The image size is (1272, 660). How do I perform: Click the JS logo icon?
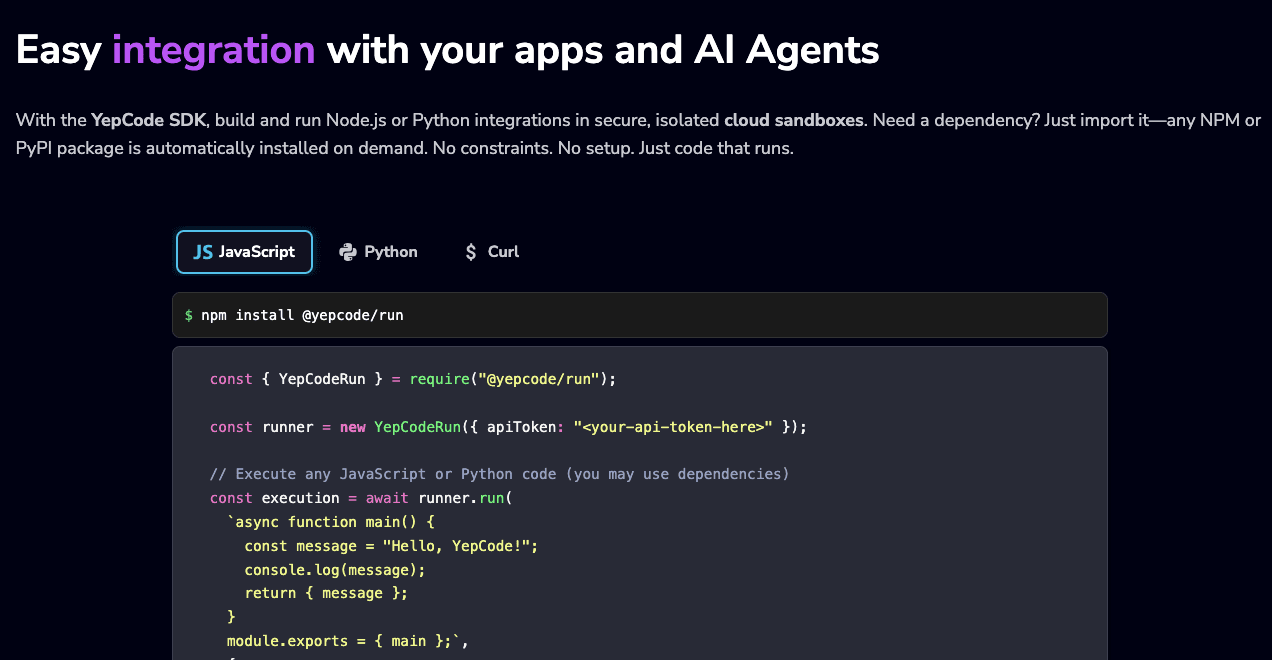pos(203,252)
